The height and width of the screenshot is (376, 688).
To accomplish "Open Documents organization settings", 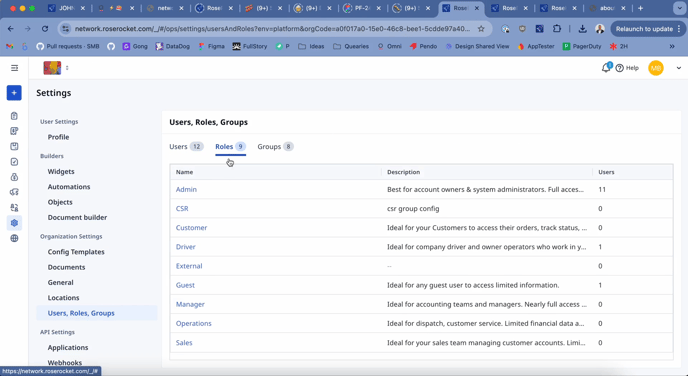I will [66, 267].
